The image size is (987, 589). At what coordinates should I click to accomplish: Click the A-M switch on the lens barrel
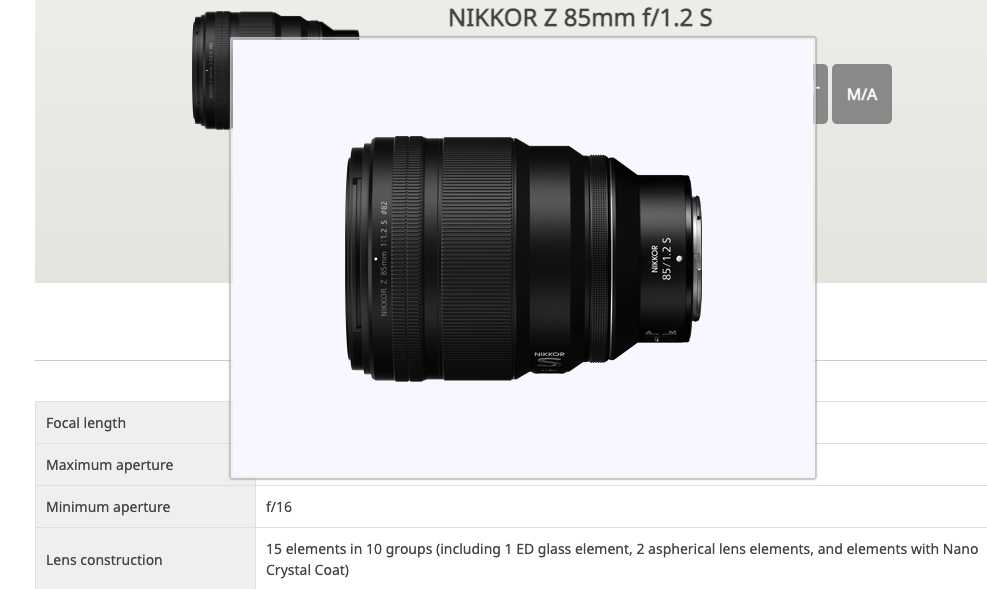click(x=660, y=335)
